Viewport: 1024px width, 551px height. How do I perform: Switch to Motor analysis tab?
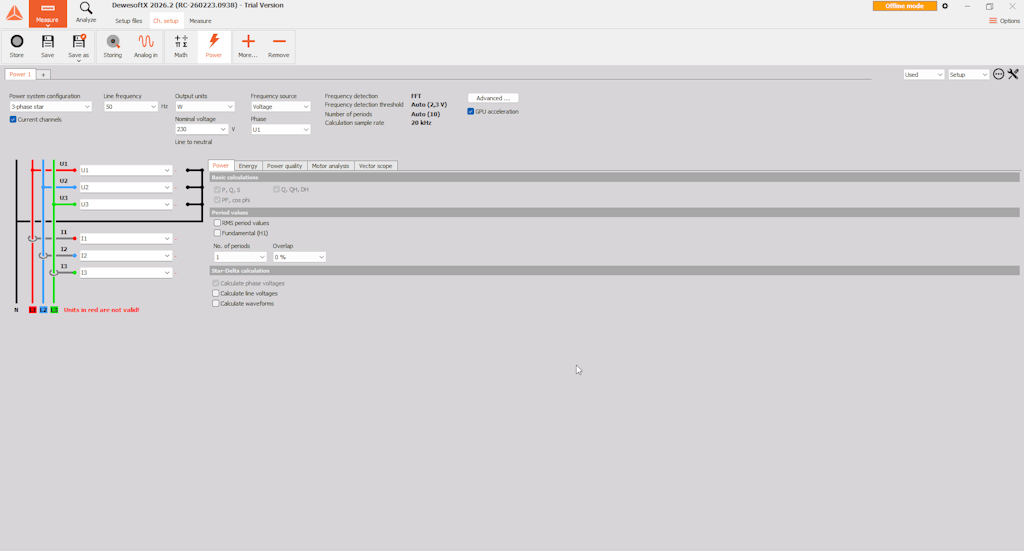coord(330,166)
